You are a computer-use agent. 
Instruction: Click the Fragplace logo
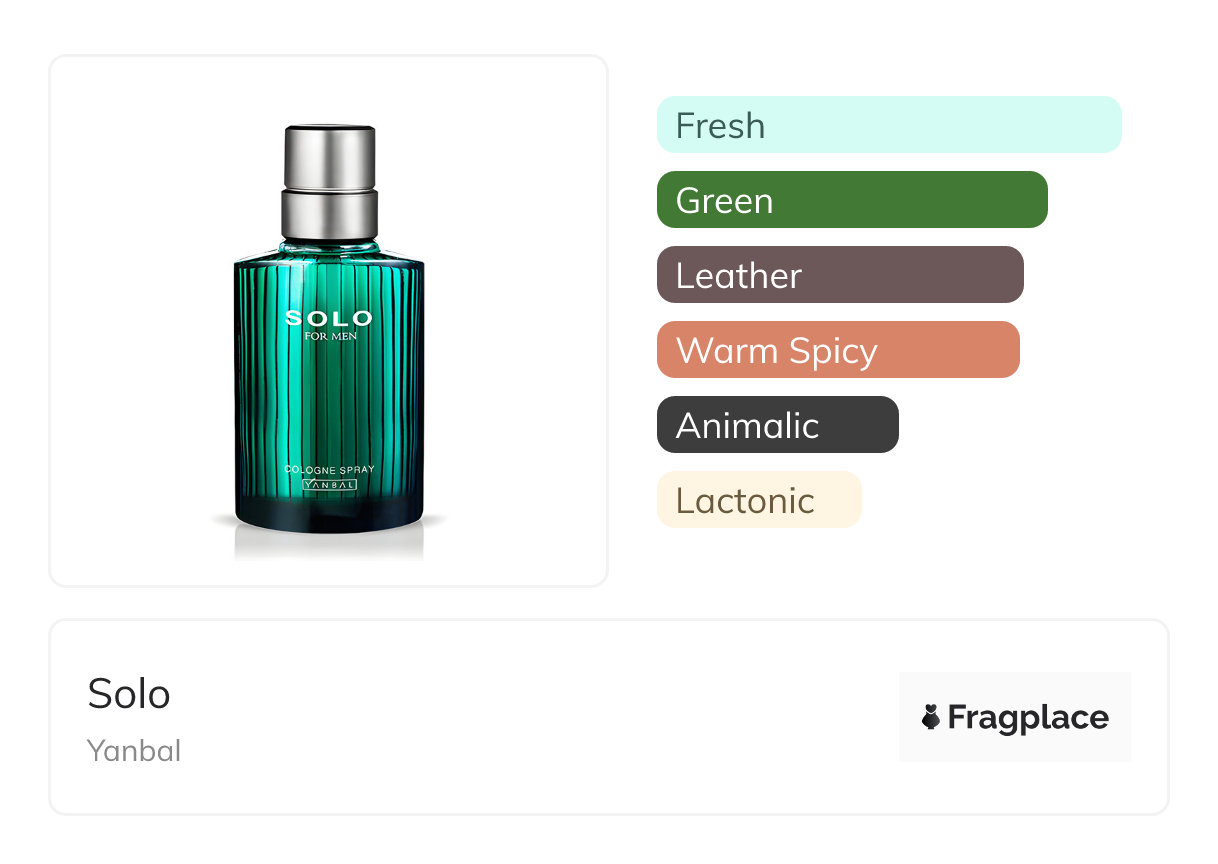(1015, 717)
